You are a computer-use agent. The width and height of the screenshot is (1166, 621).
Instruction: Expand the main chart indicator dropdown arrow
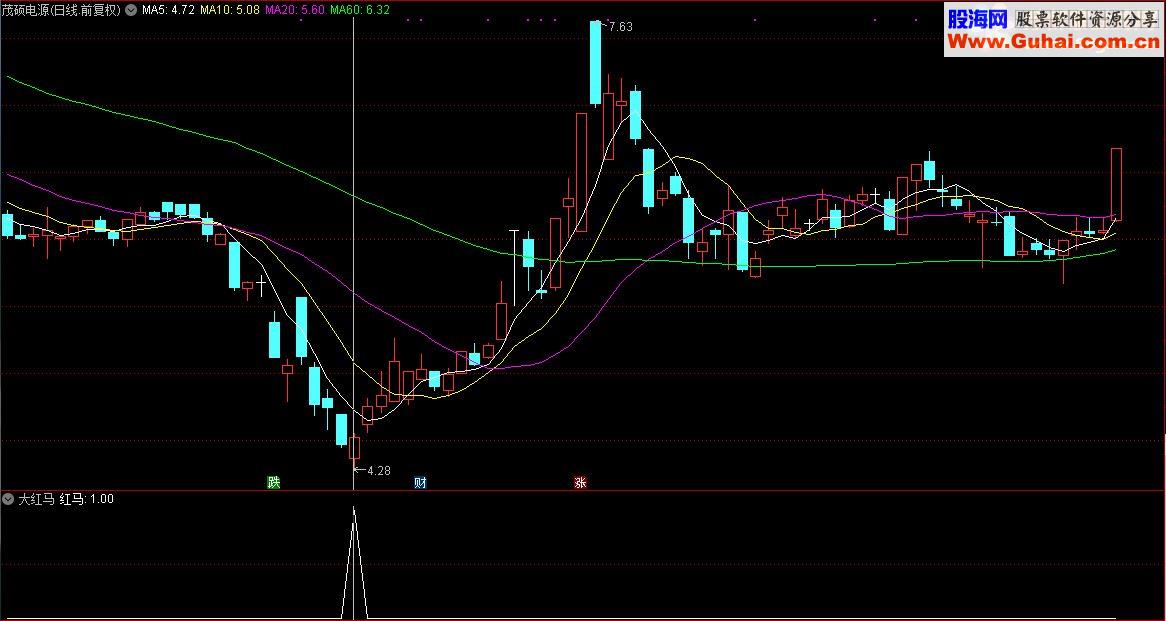coord(132,10)
